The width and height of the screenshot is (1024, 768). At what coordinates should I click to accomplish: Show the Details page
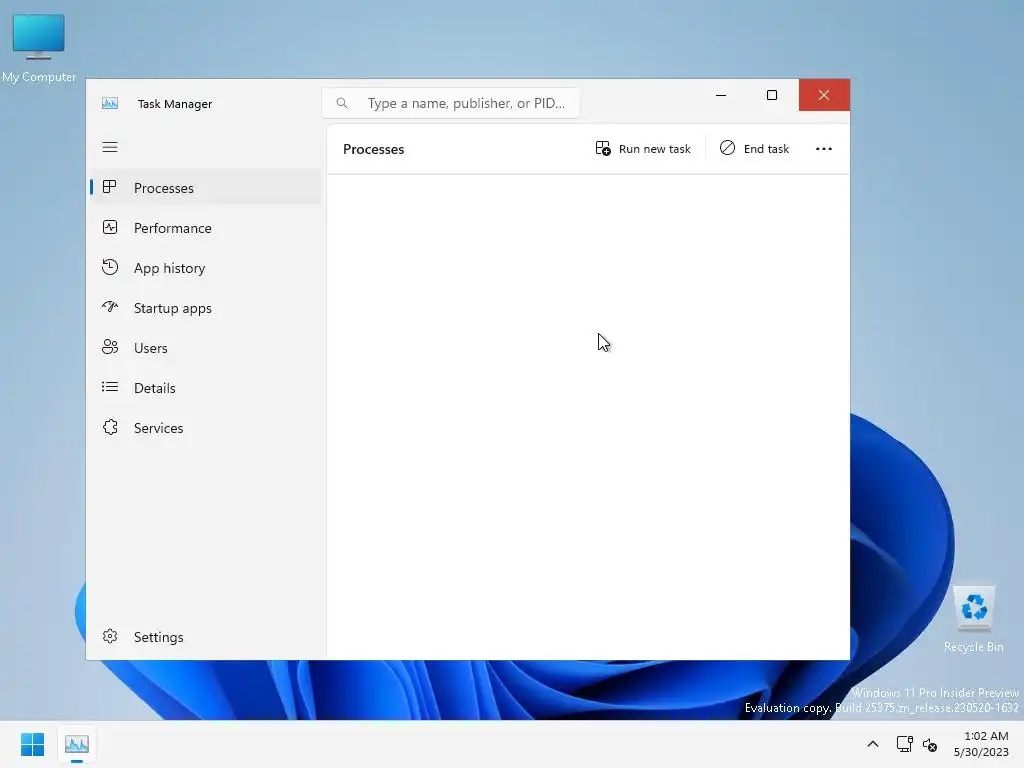tap(206, 388)
